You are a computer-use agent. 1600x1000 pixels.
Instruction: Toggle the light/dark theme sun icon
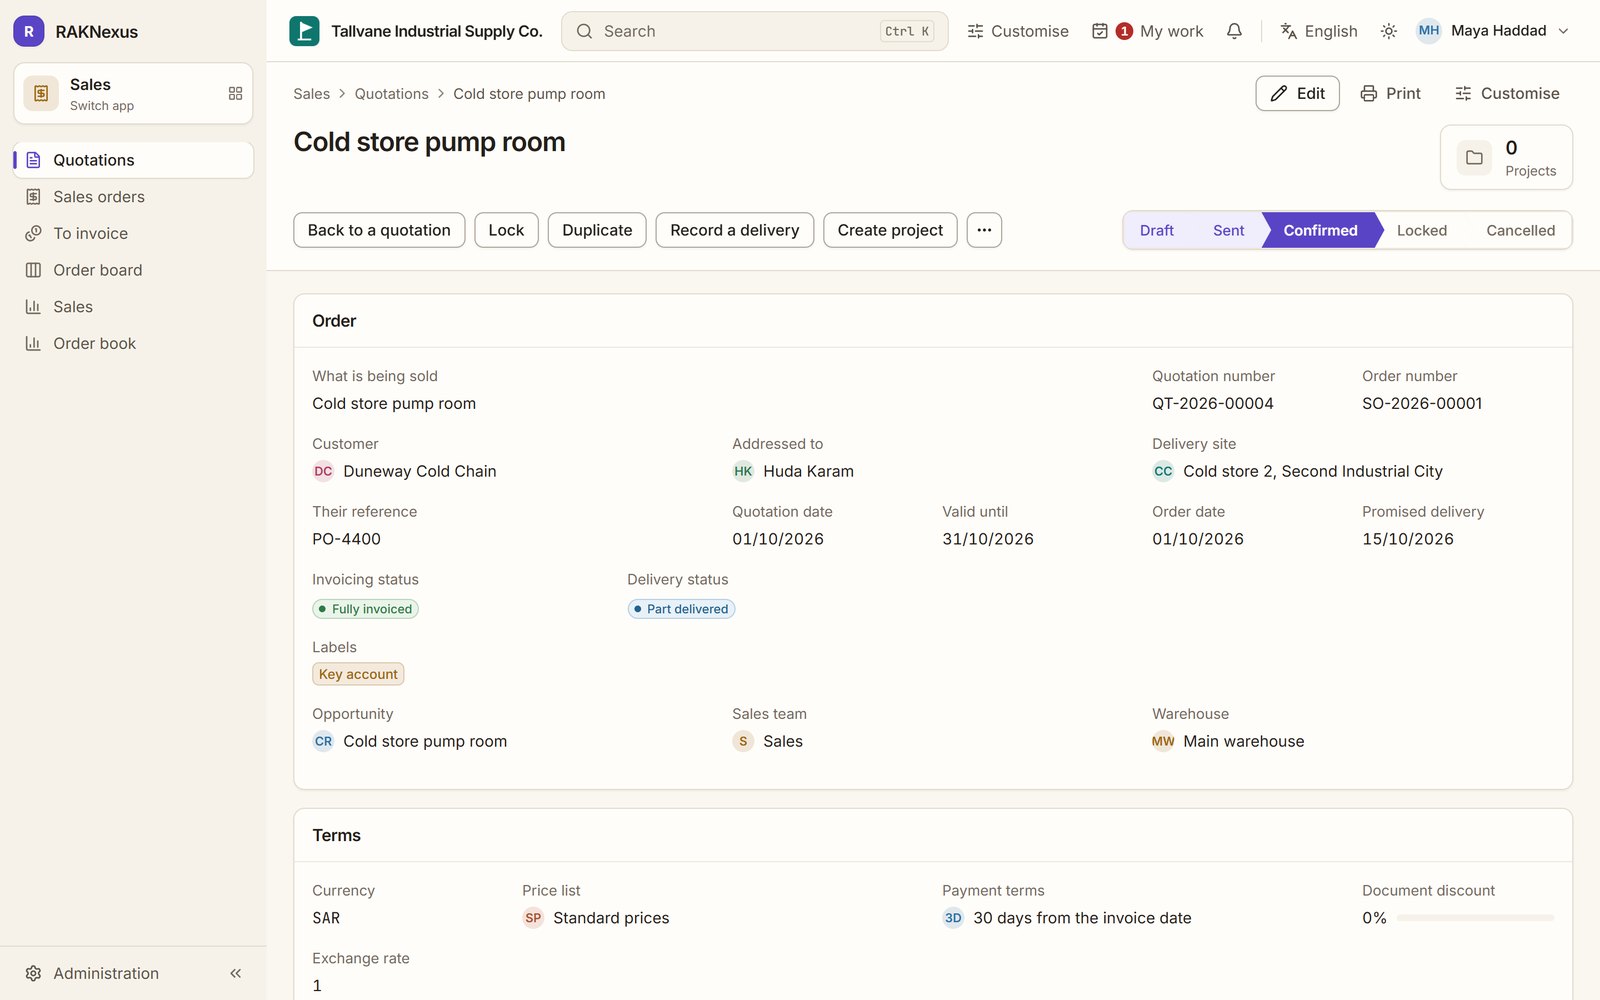coord(1389,31)
